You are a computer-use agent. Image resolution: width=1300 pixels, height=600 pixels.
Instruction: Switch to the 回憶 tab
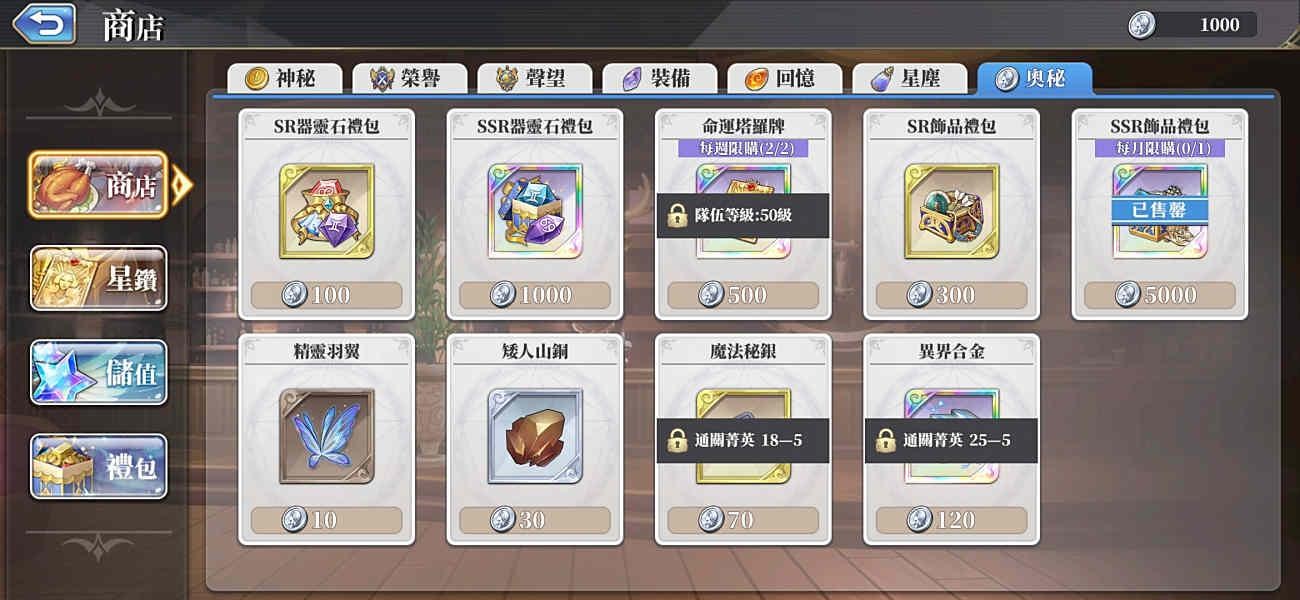coord(785,78)
